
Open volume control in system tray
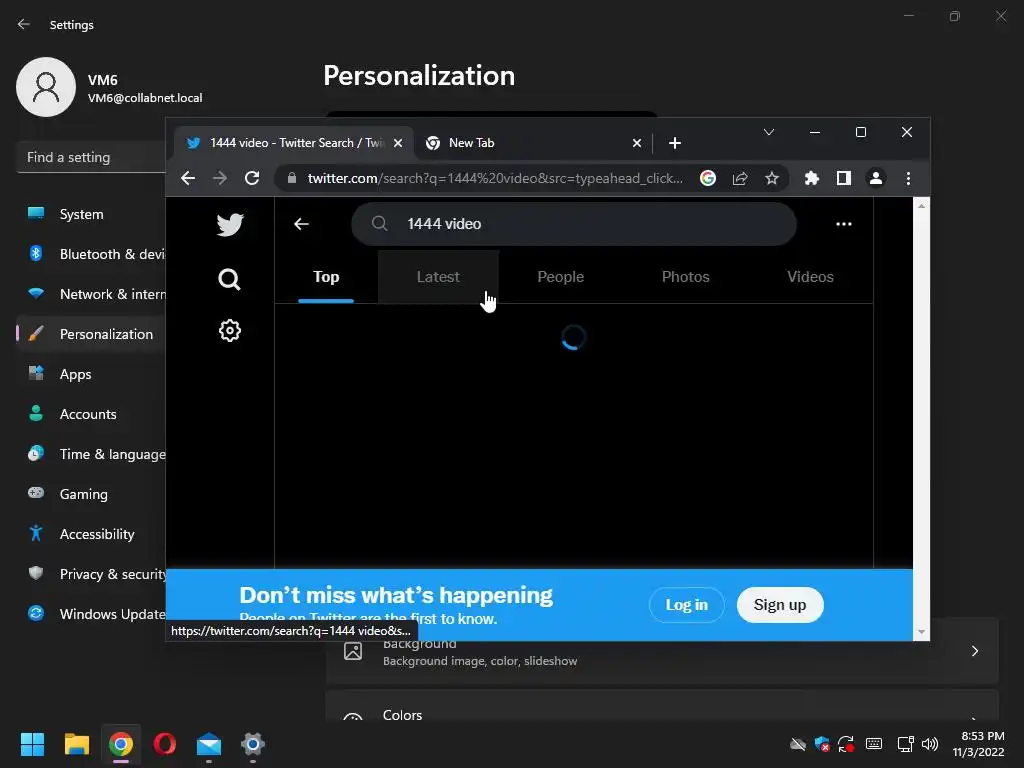click(x=930, y=744)
